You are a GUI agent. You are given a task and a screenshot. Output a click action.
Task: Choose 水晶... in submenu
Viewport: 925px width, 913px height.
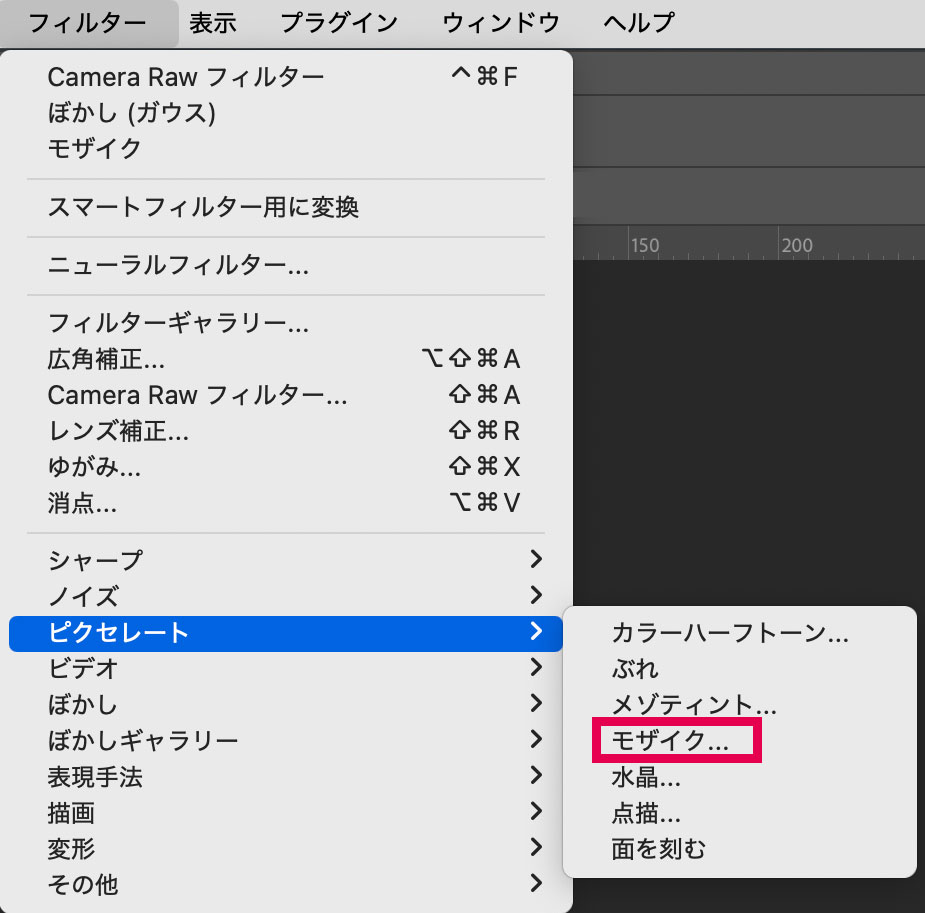pyautogui.click(x=740, y=777)
